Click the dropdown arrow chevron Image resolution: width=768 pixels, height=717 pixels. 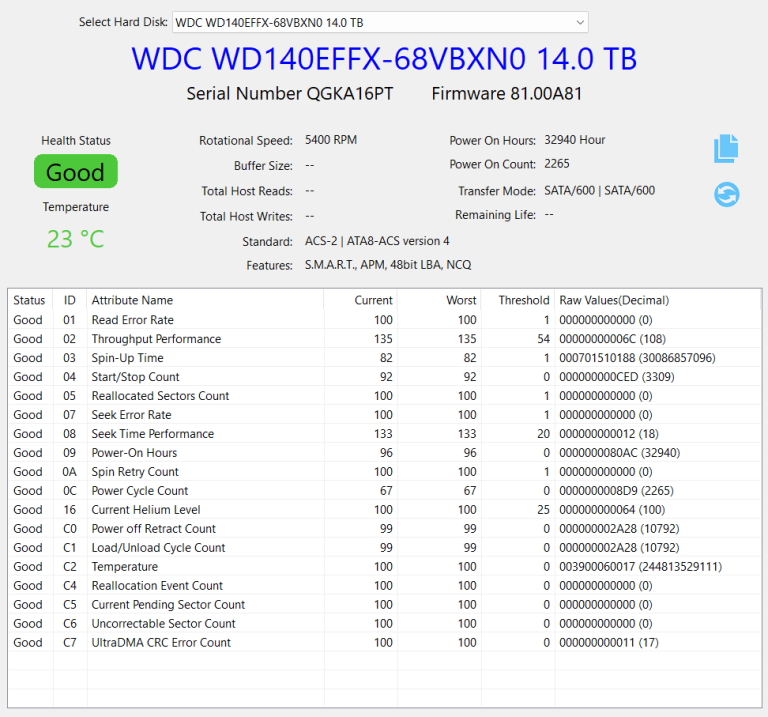580,23
